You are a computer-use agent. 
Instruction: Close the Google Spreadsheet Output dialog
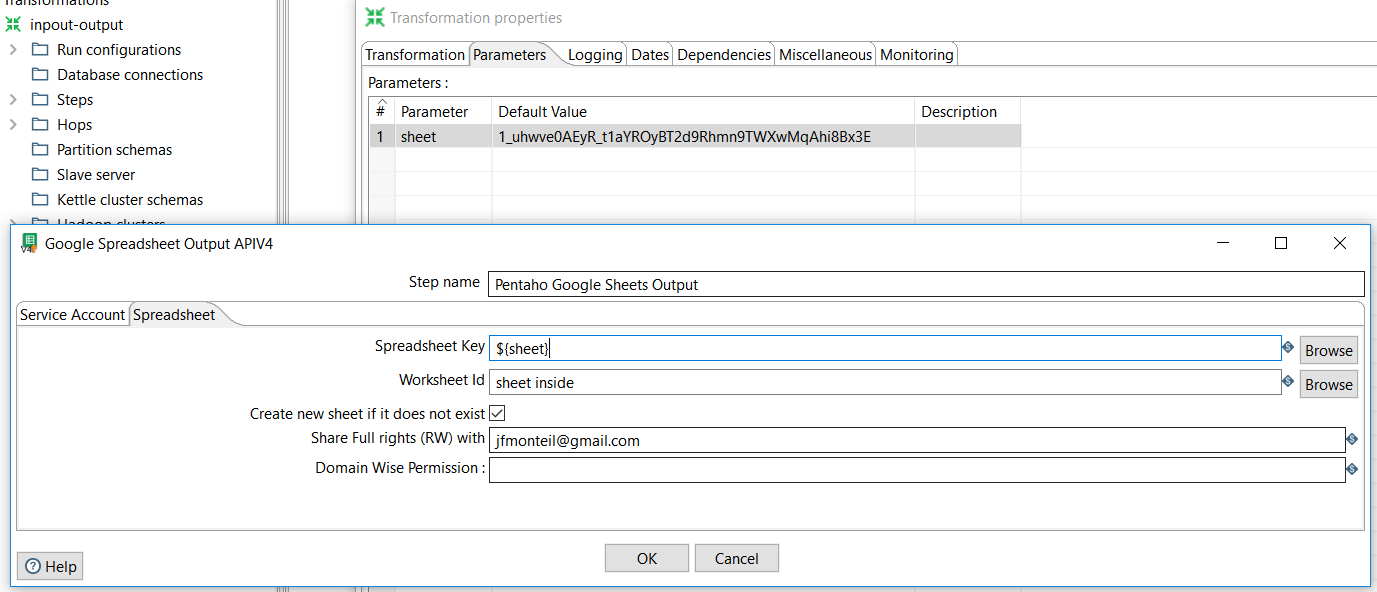pos(1340,243)
